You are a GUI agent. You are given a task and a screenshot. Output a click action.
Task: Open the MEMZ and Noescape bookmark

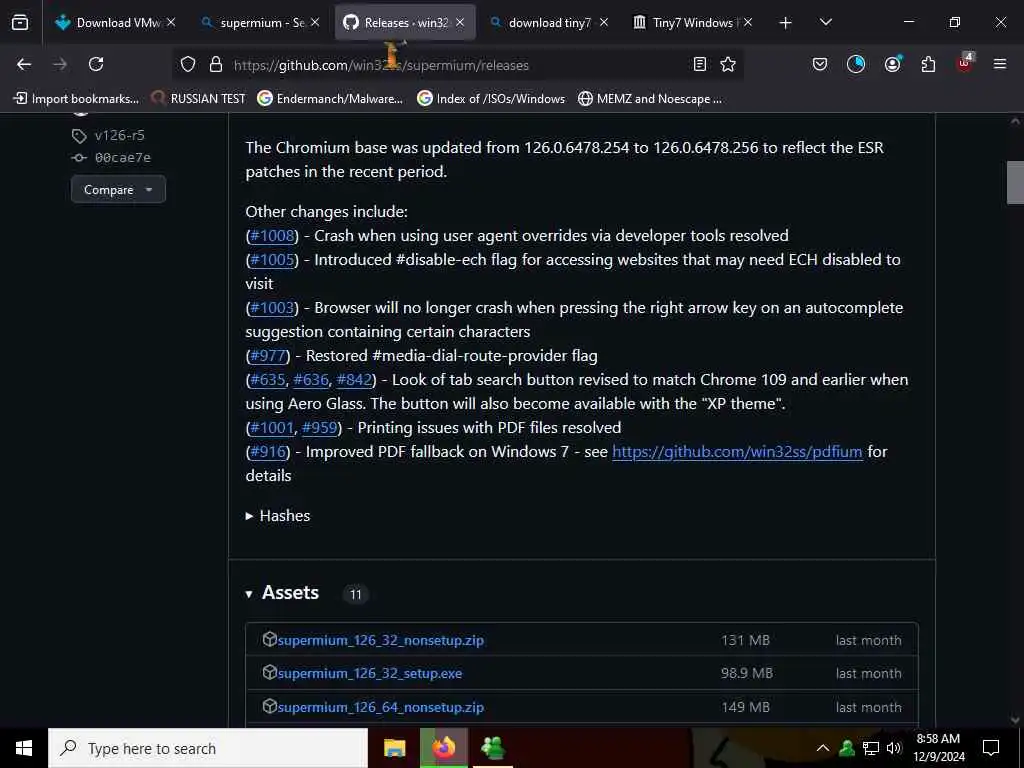650,99
